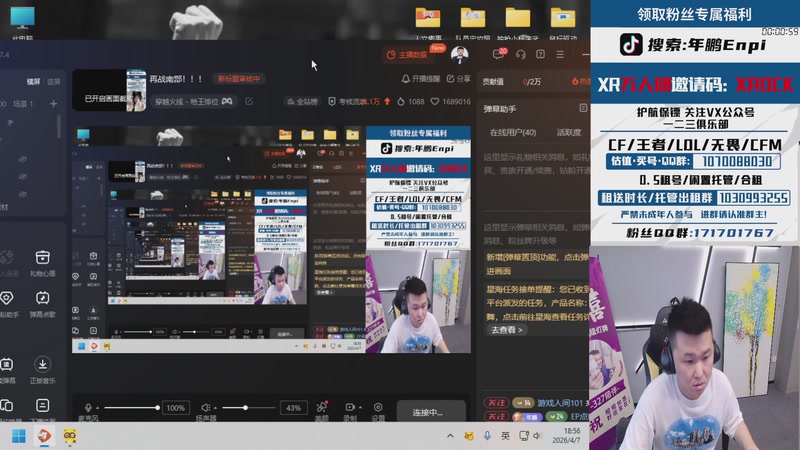The image size is (800, 450).
Task: Open the 礼物心愿 gift wish tool
Action: click(42, 263)
